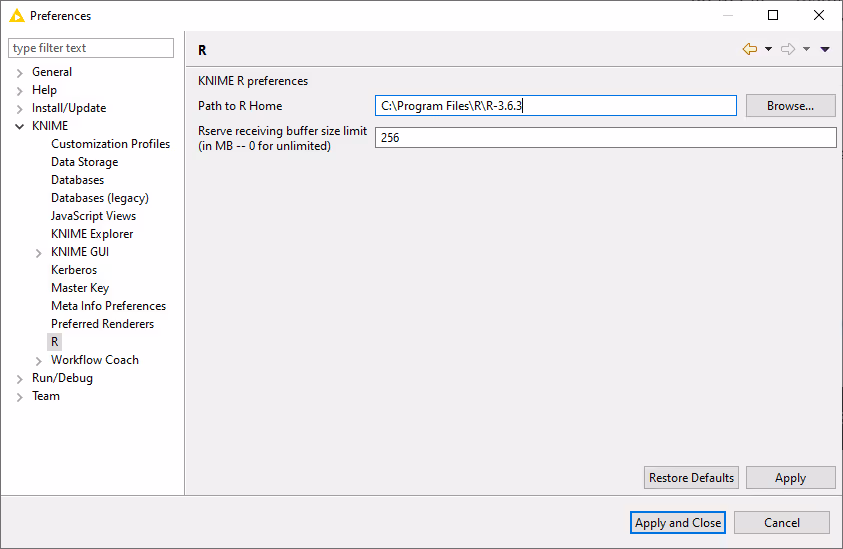Click the Browse button for R Home
Image resolution: width=843 pixels, height=549 pixels.
pyautogui.click(x=790, y=106)
